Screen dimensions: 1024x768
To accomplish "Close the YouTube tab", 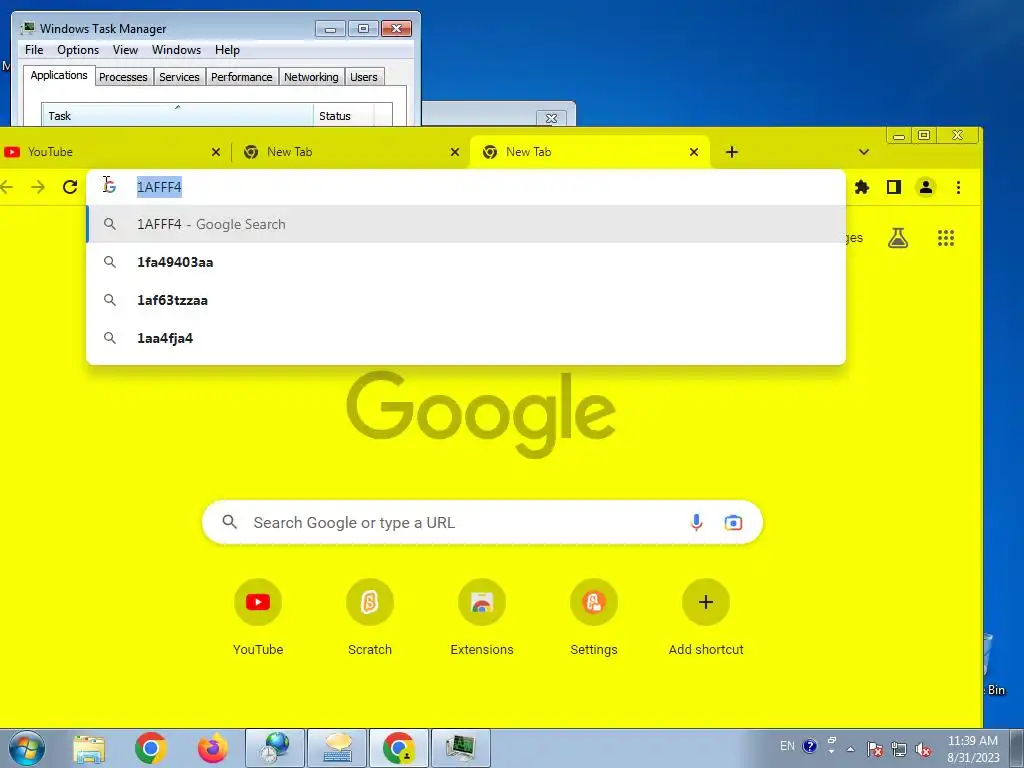I will pos(216,152).
